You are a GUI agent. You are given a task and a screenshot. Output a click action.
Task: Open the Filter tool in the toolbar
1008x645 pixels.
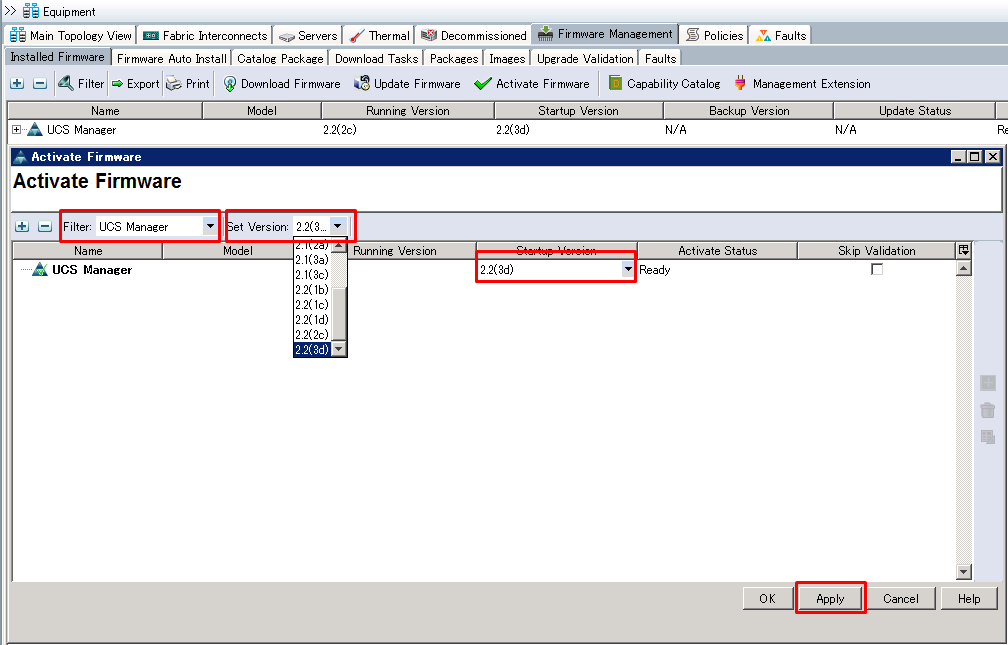(x=80, y=84)
